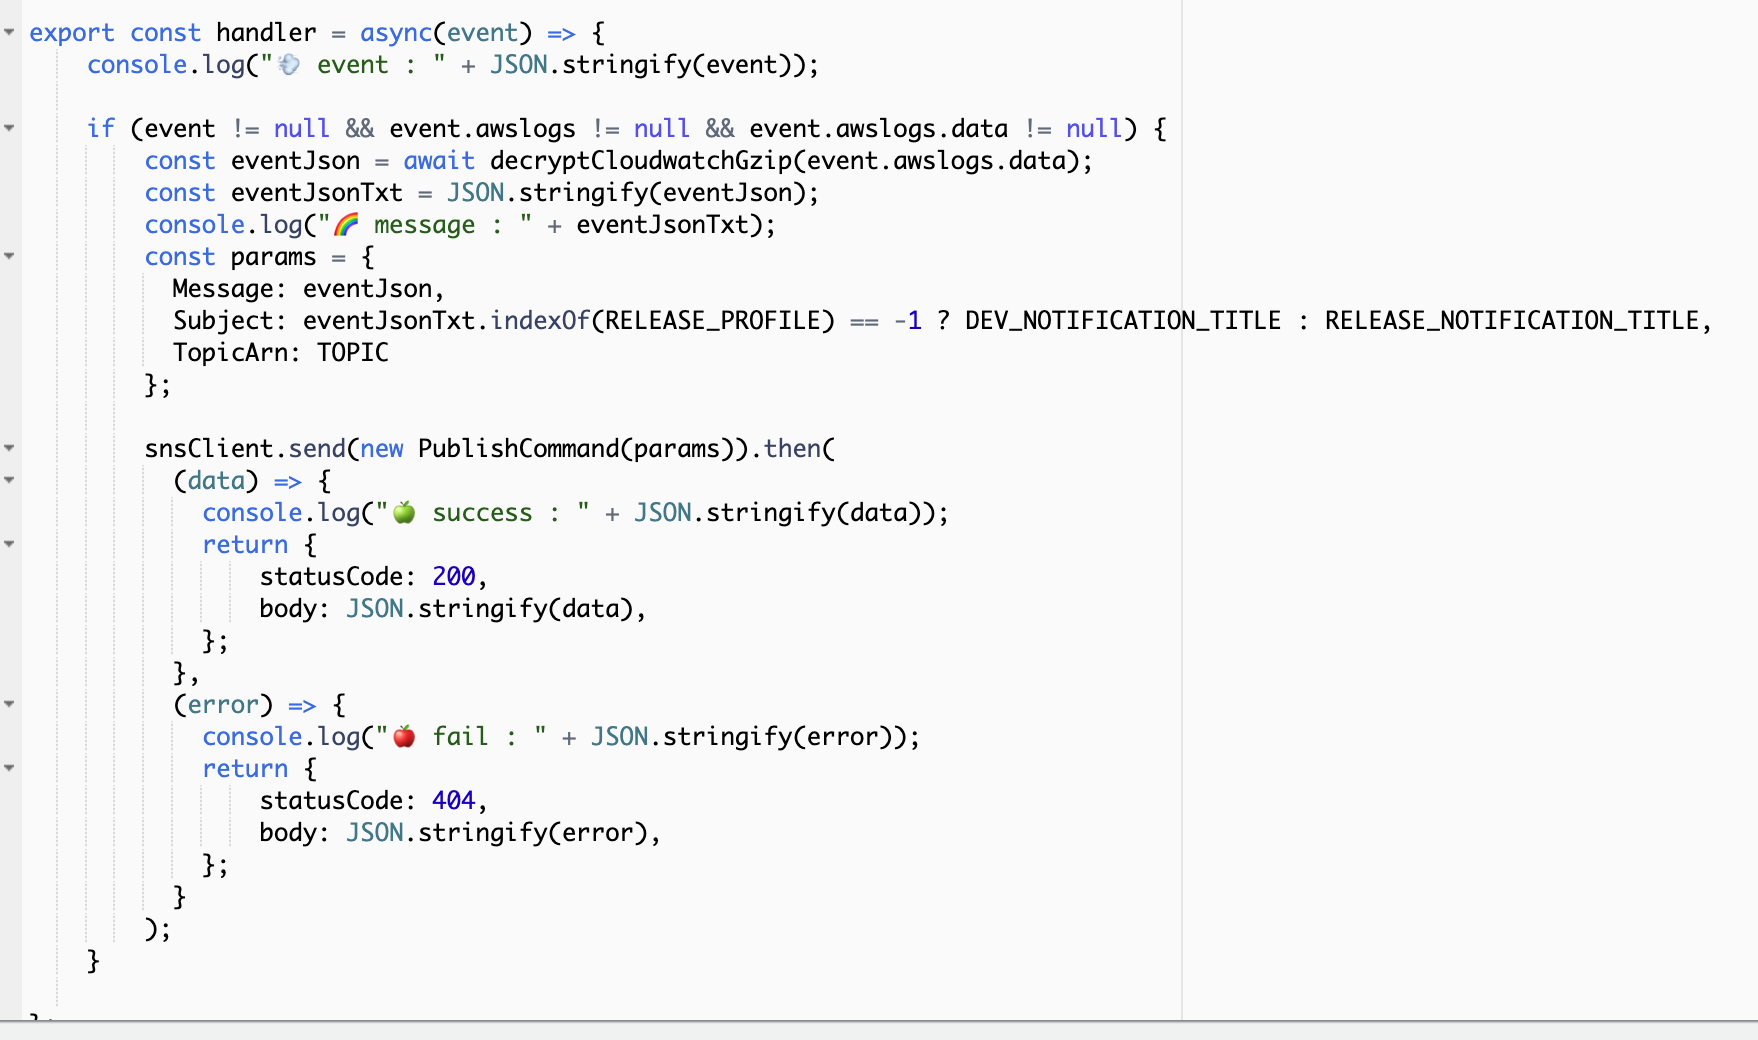This screenshot has height=1040, width=1758.
Task: Click the RELEASE_PROFILE constant
Action: 719,321
